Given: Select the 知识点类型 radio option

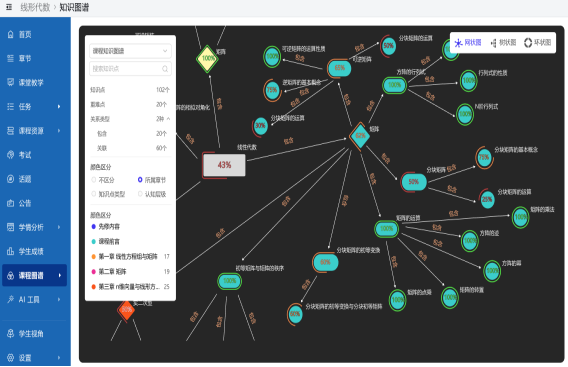Looking at the screenshot, I should point(94,194).
